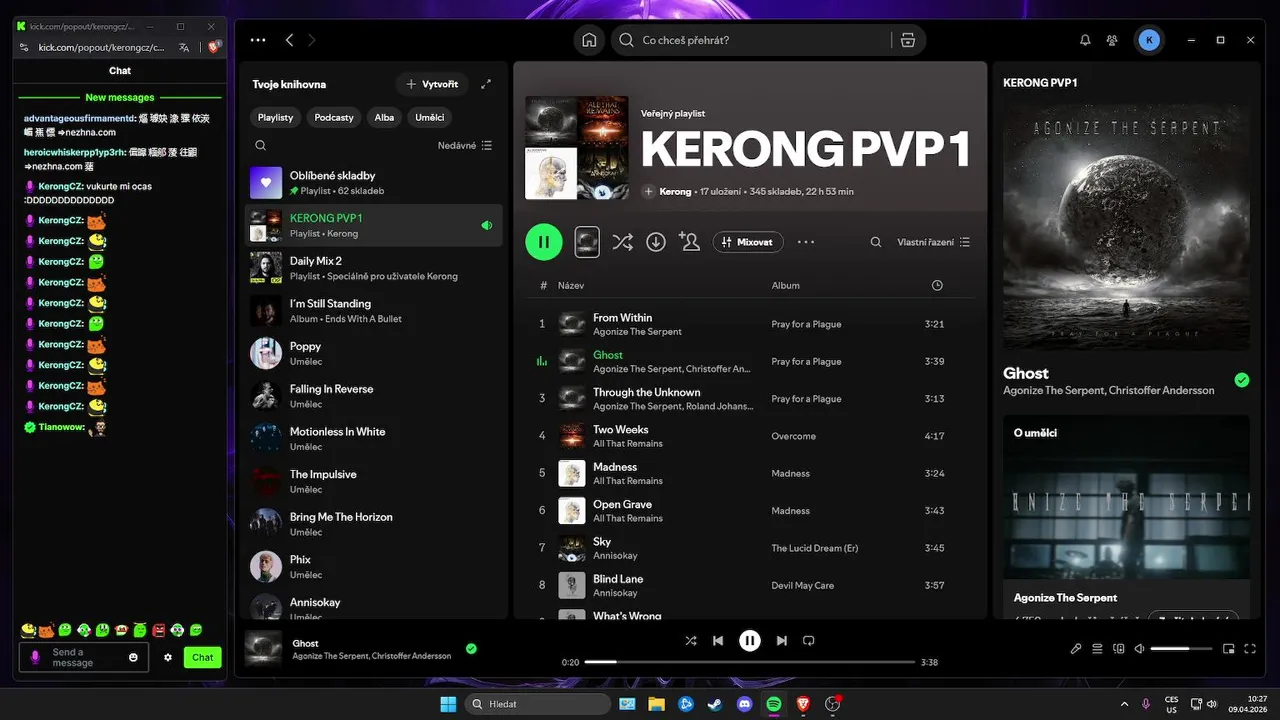Pause playback in bottom player bar

(x=750, y=640)
